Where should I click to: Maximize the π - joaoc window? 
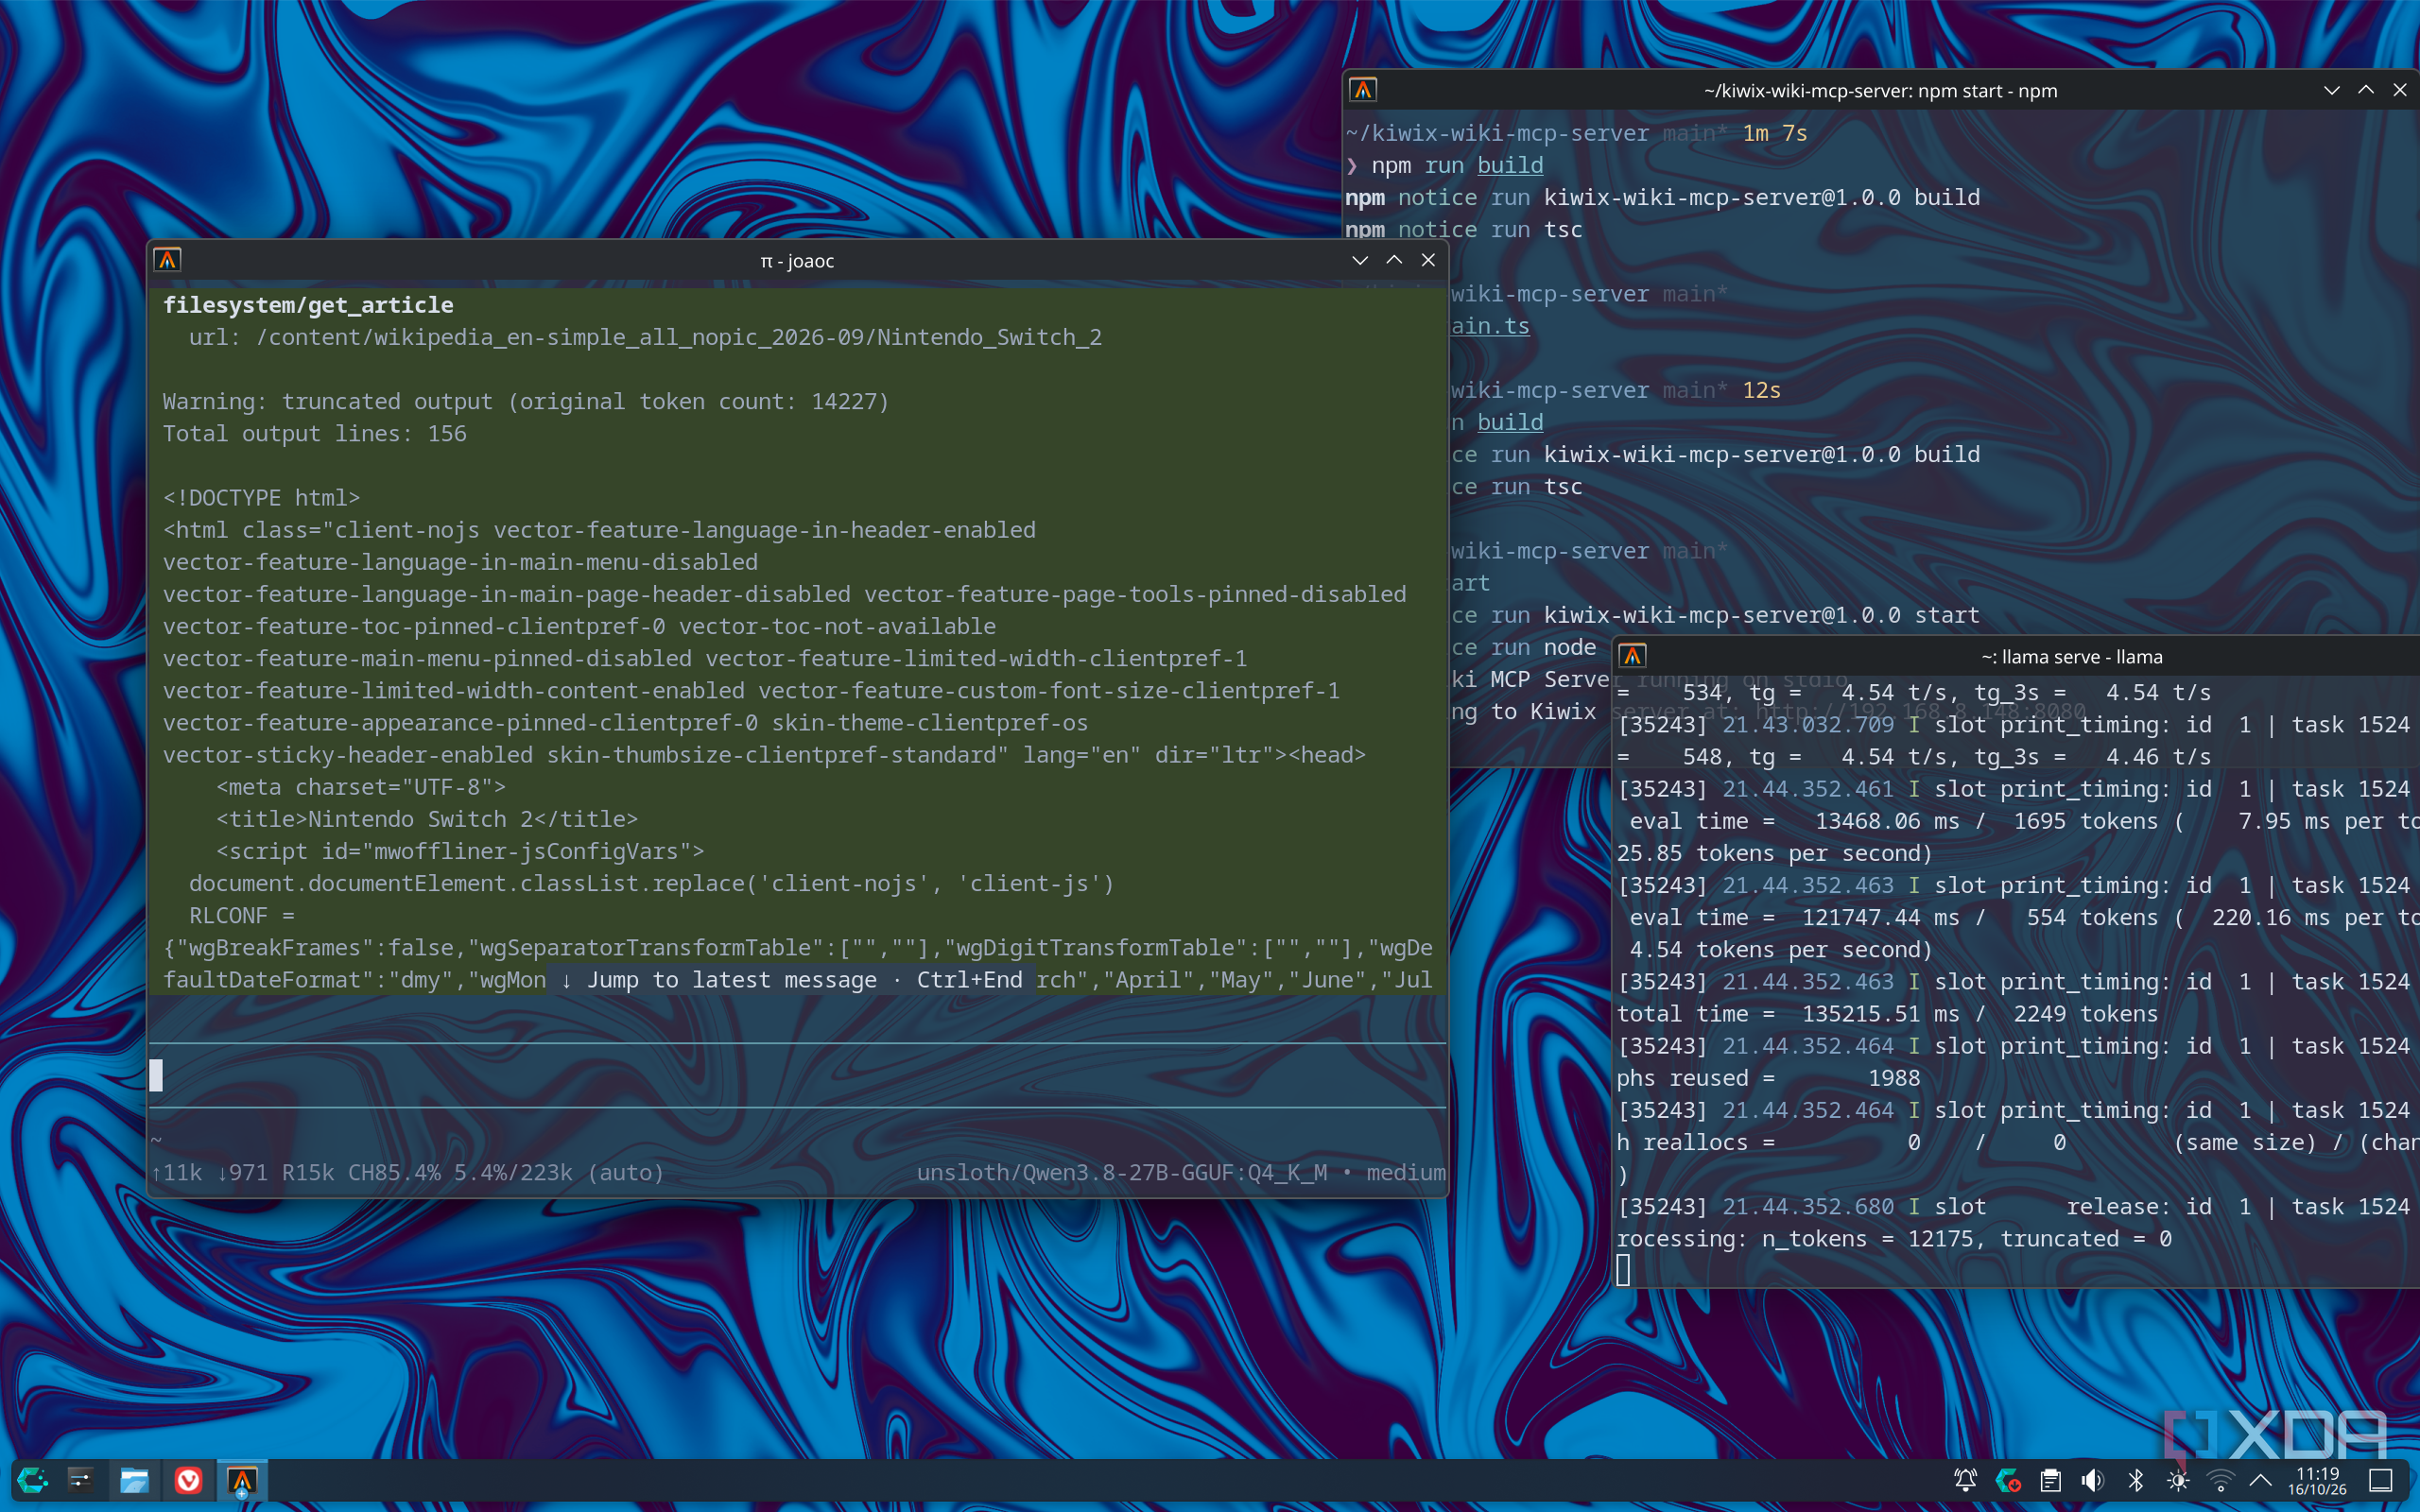(1394, 260)
